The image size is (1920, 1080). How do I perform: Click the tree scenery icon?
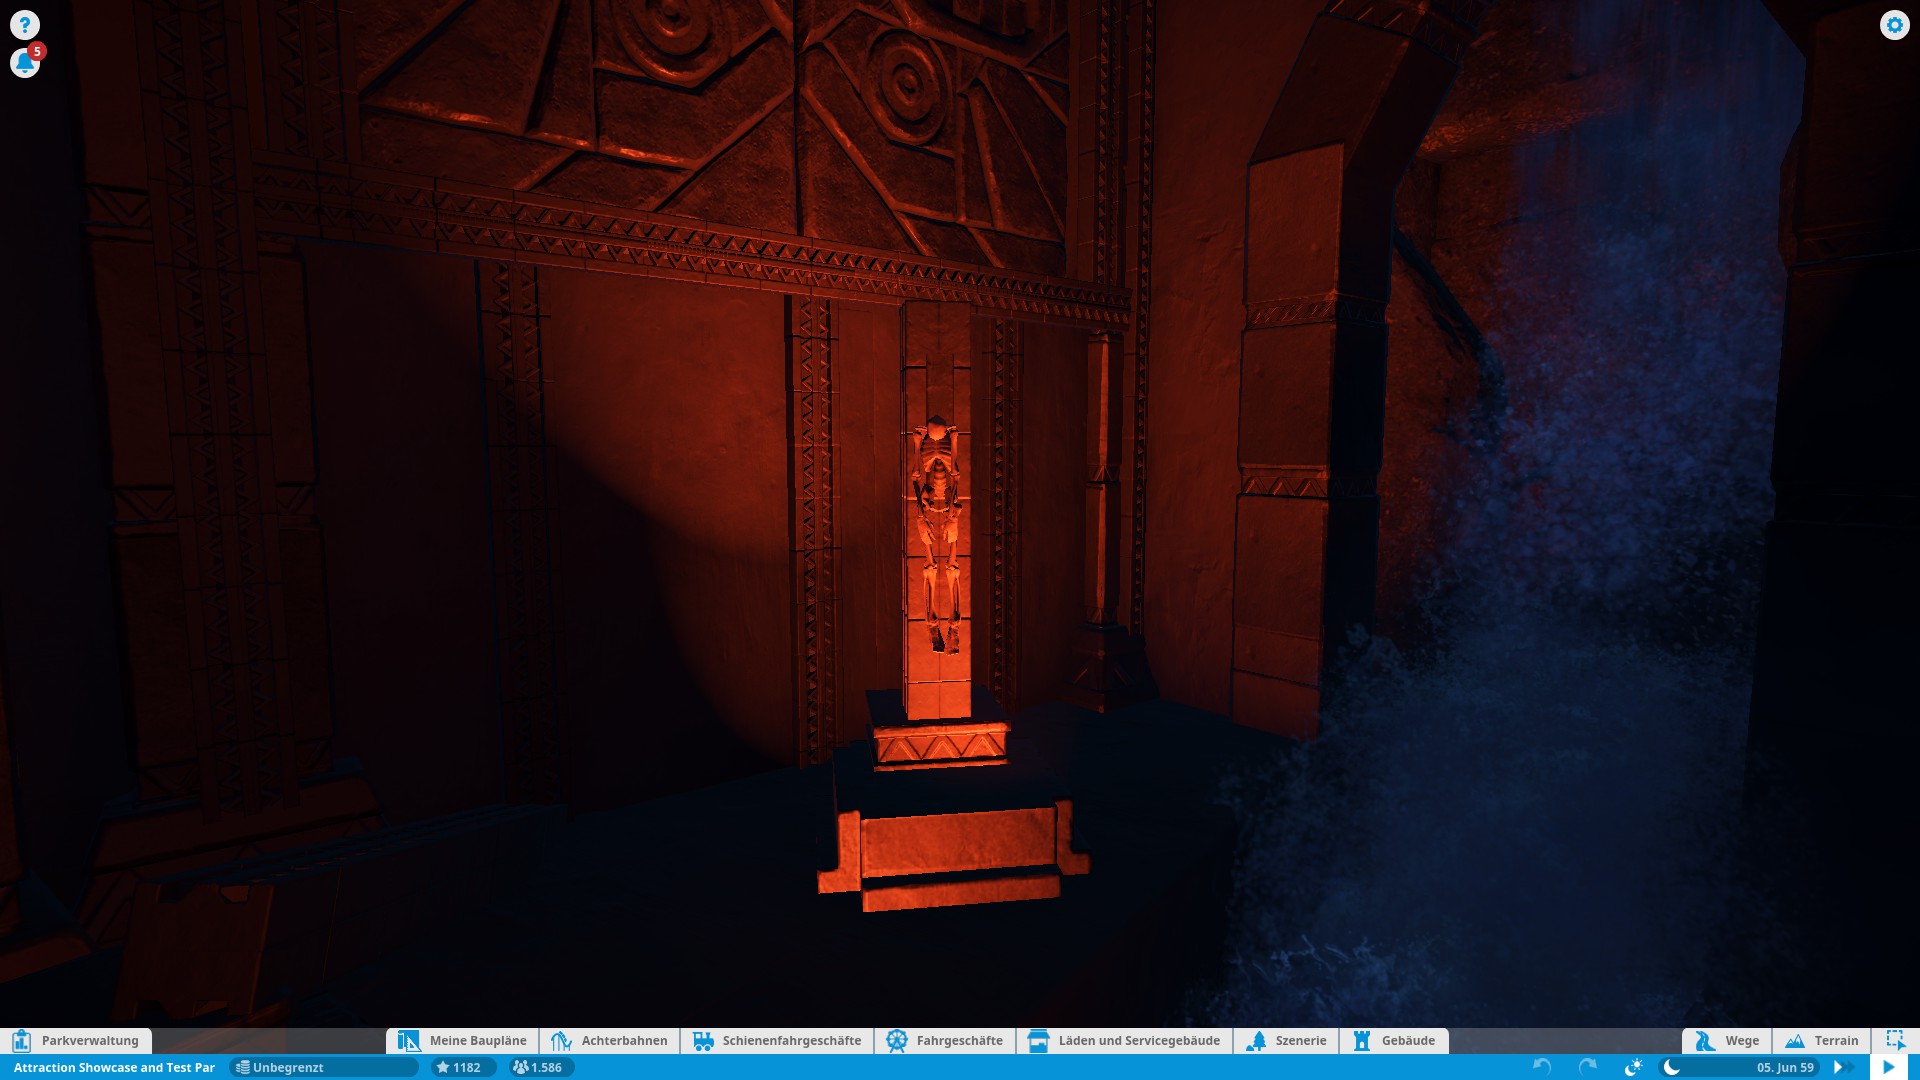point(1256,1041)
